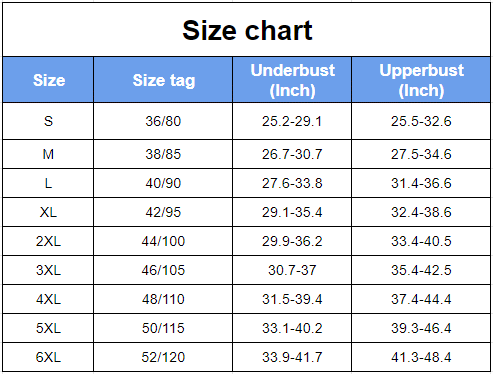493x374 pixels.
Task: Click the 52/120 size tag cell
Action: [163, 357]
